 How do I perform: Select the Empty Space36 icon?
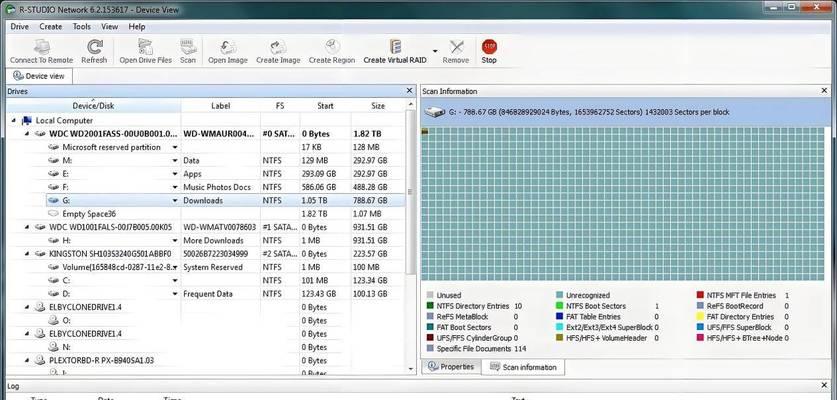coord(53,214)
